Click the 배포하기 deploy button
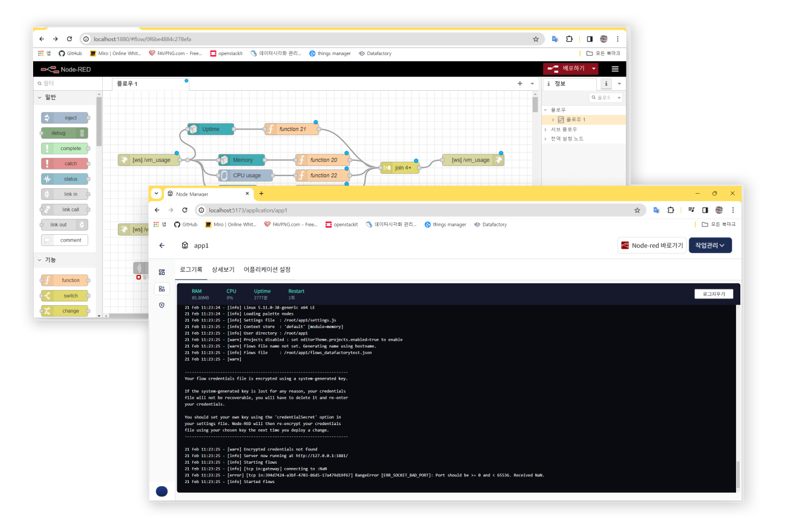 pos(567,69)
